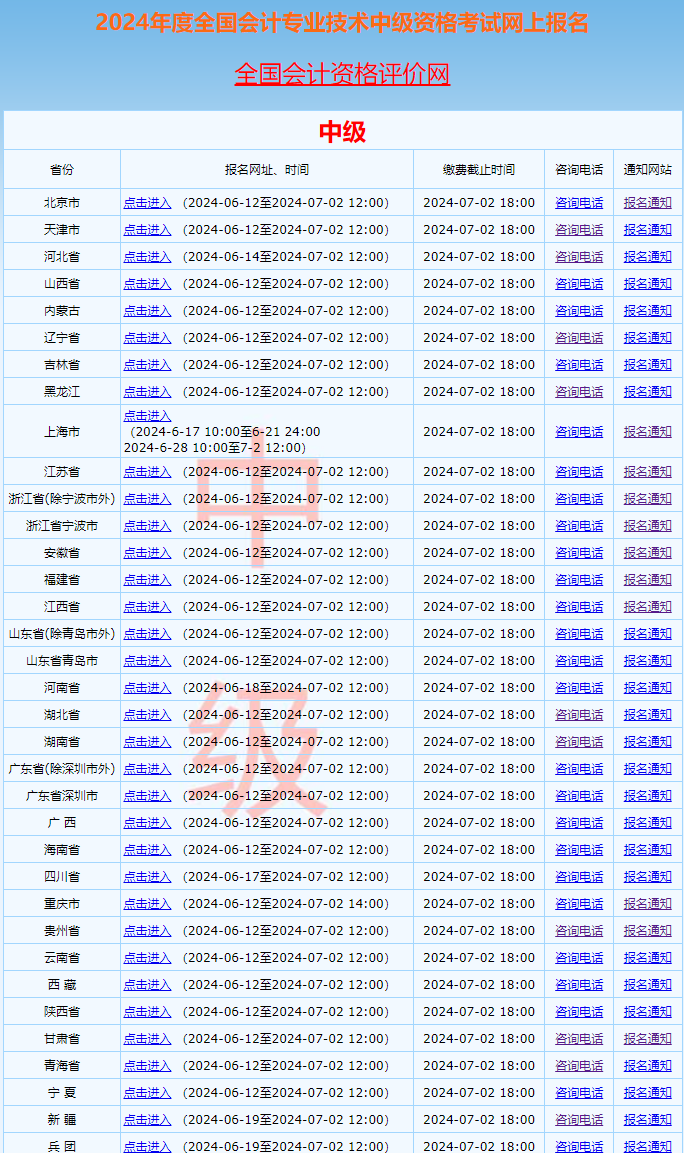Open 报名通知 for 天津市
This screenshot has width=684, height=1153.
(x=647, y=230)
